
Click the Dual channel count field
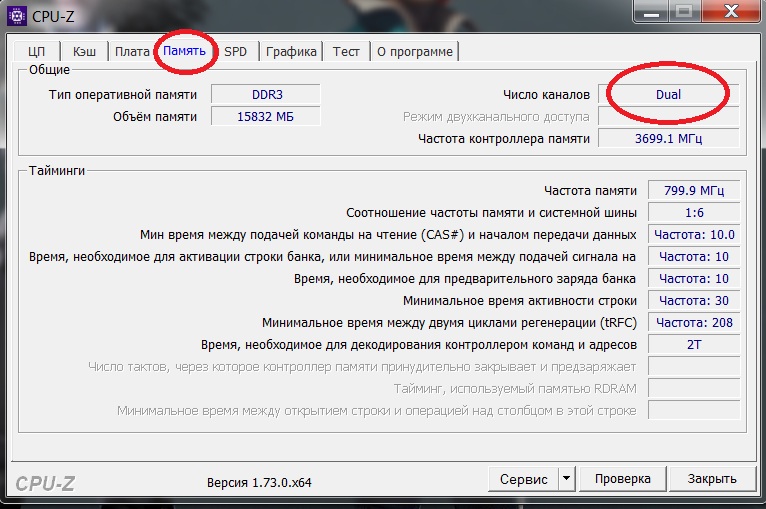click(x=668, y=94)
